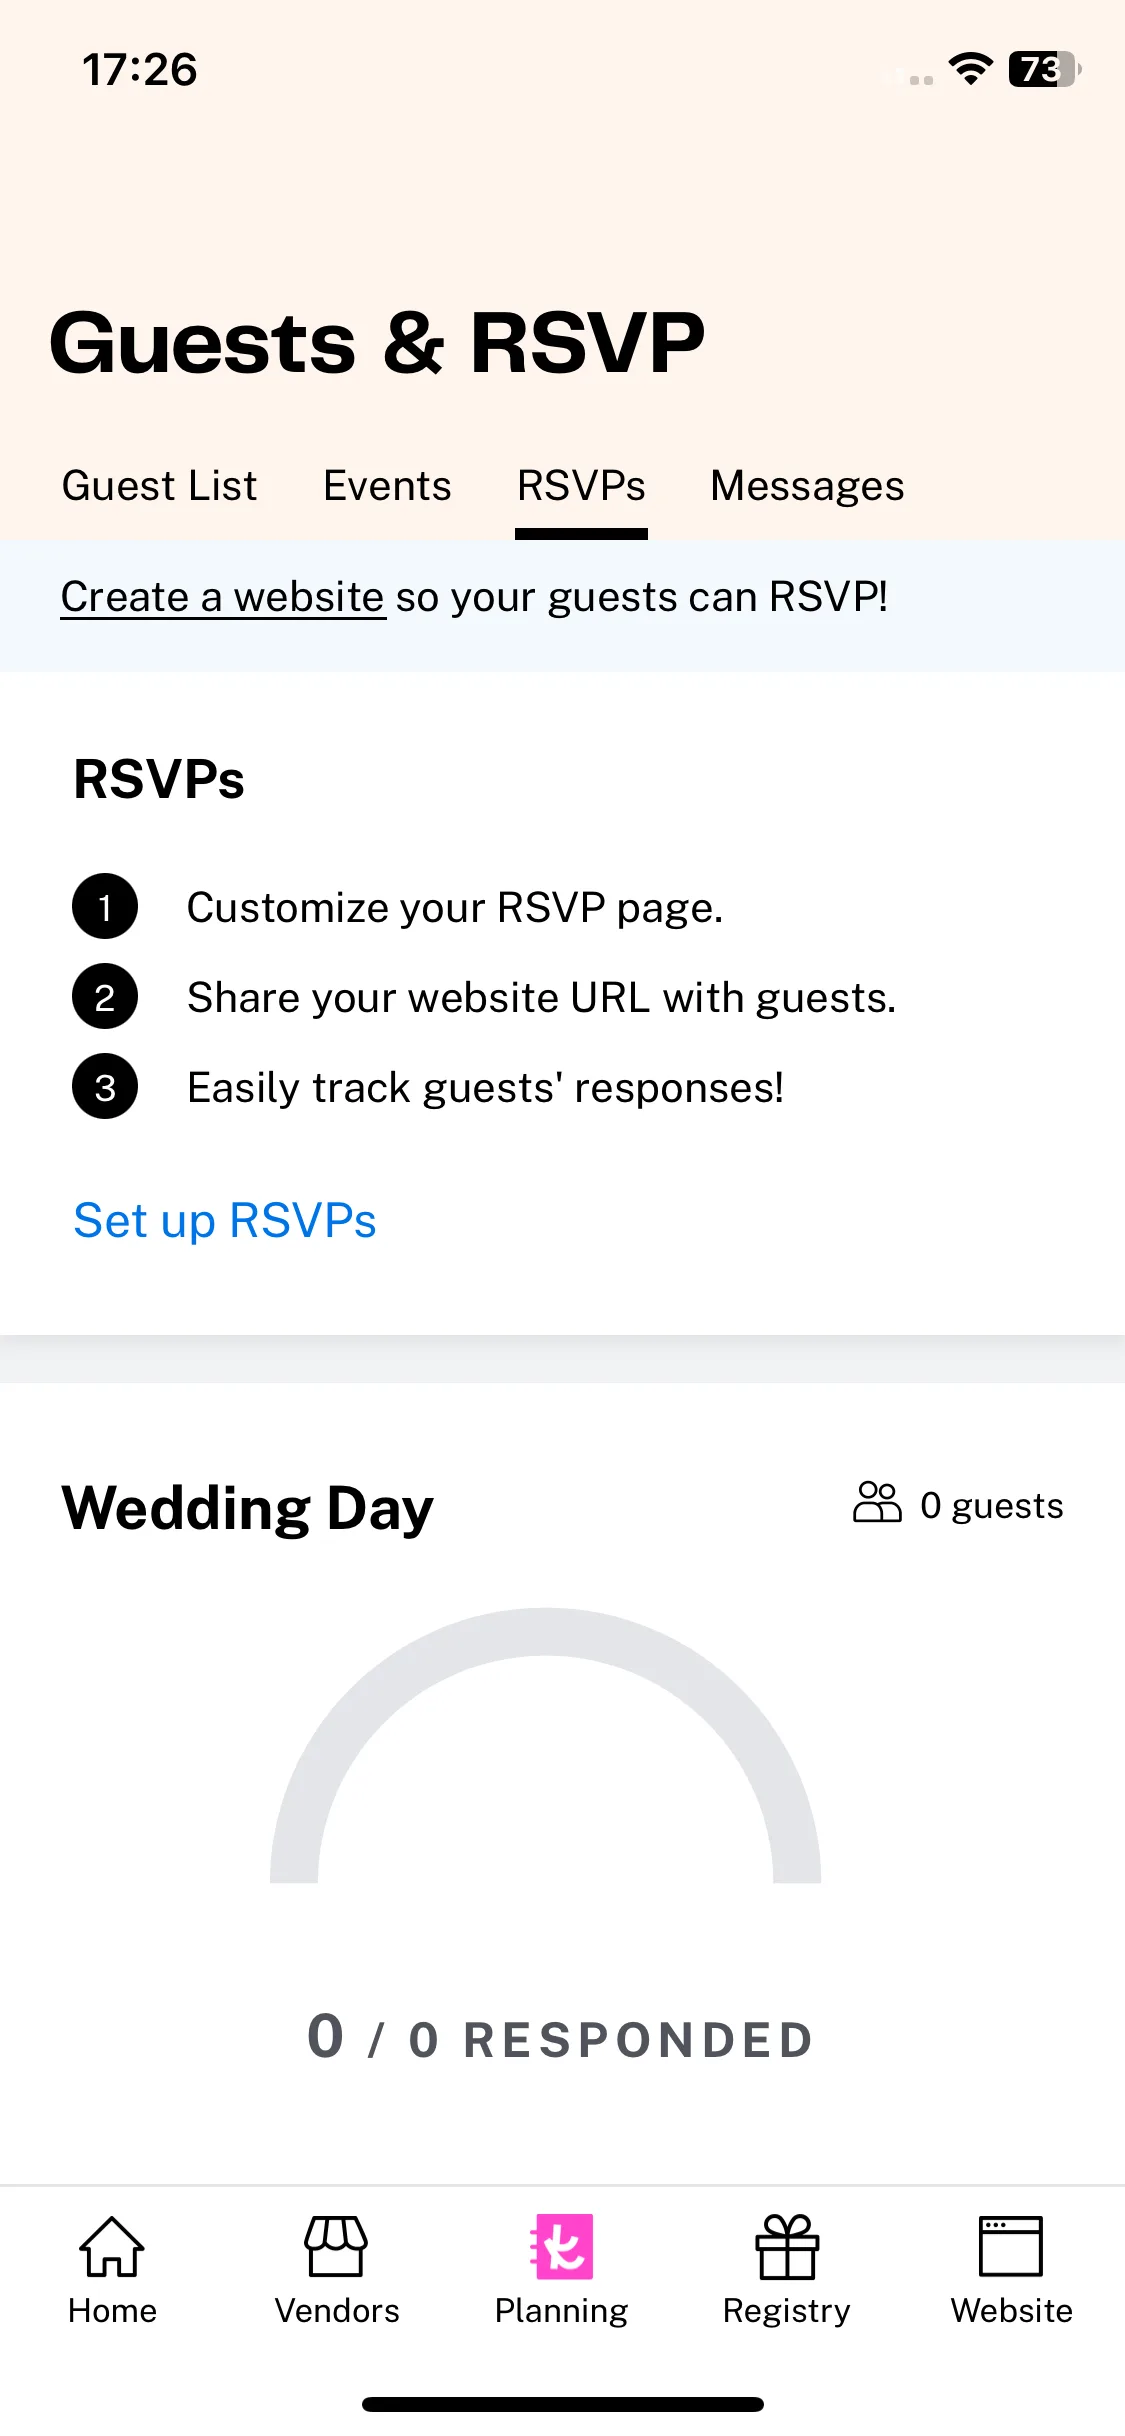Tap the gray response progress arc

(546, 1745)
